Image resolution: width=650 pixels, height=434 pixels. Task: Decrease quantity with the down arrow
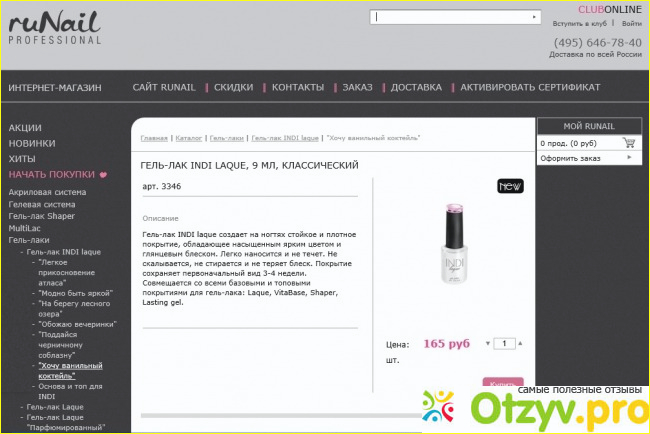point(488,343)
